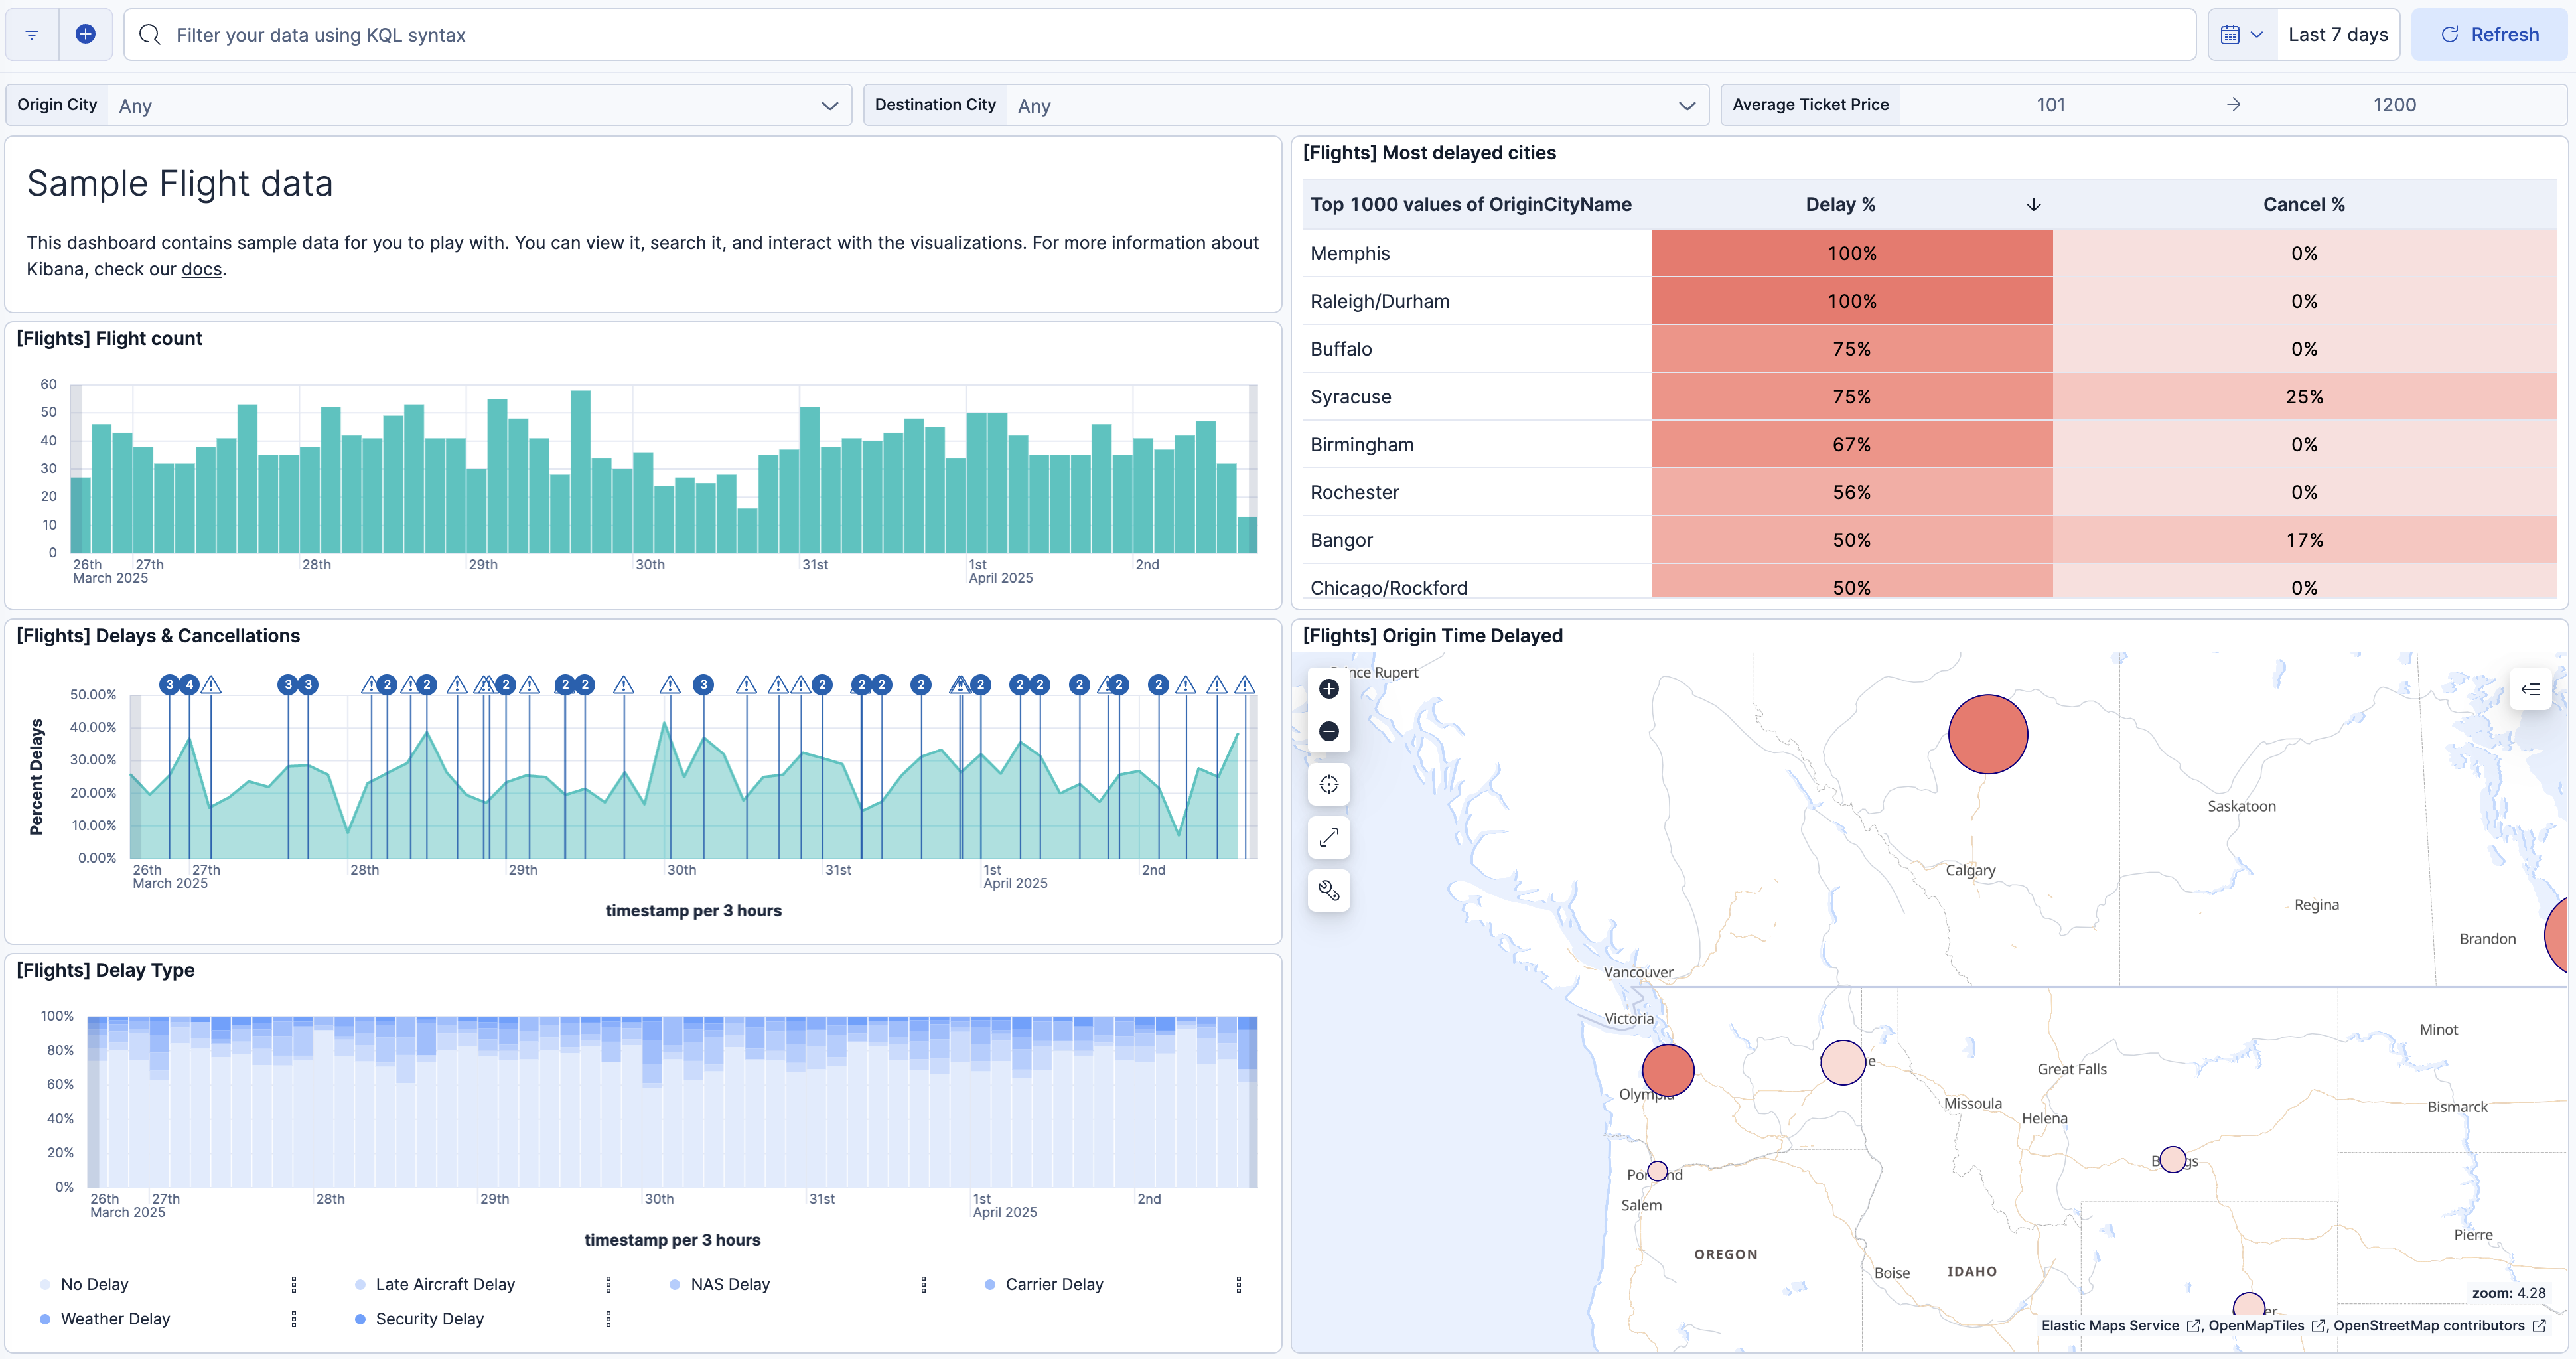Click the map full screen icon
Screen dimensions: 2576x1359
[x=1328, y=838]
